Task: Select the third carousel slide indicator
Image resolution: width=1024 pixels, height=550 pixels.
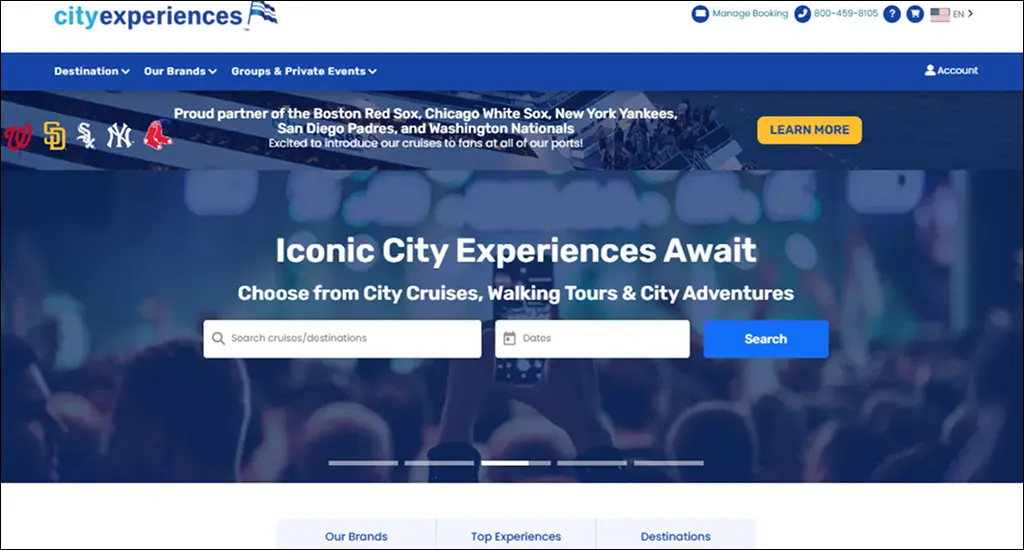Action: [x=516, y=463]
